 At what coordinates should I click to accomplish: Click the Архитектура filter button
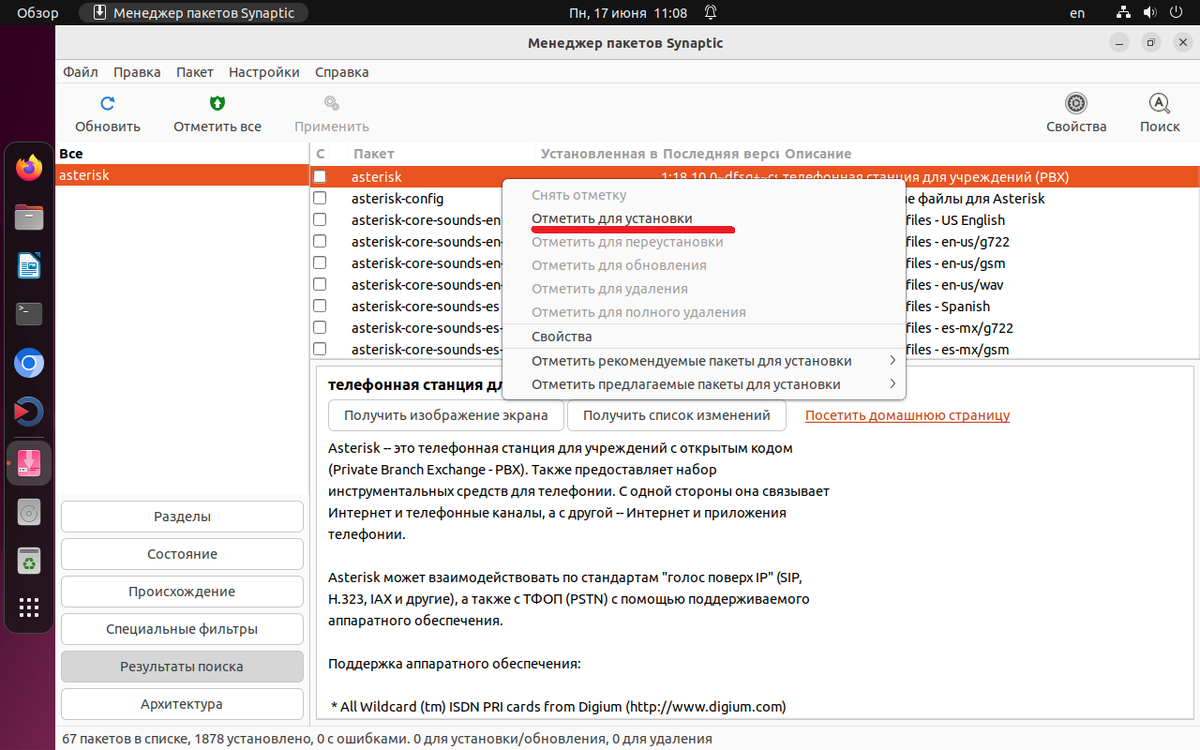182,704
